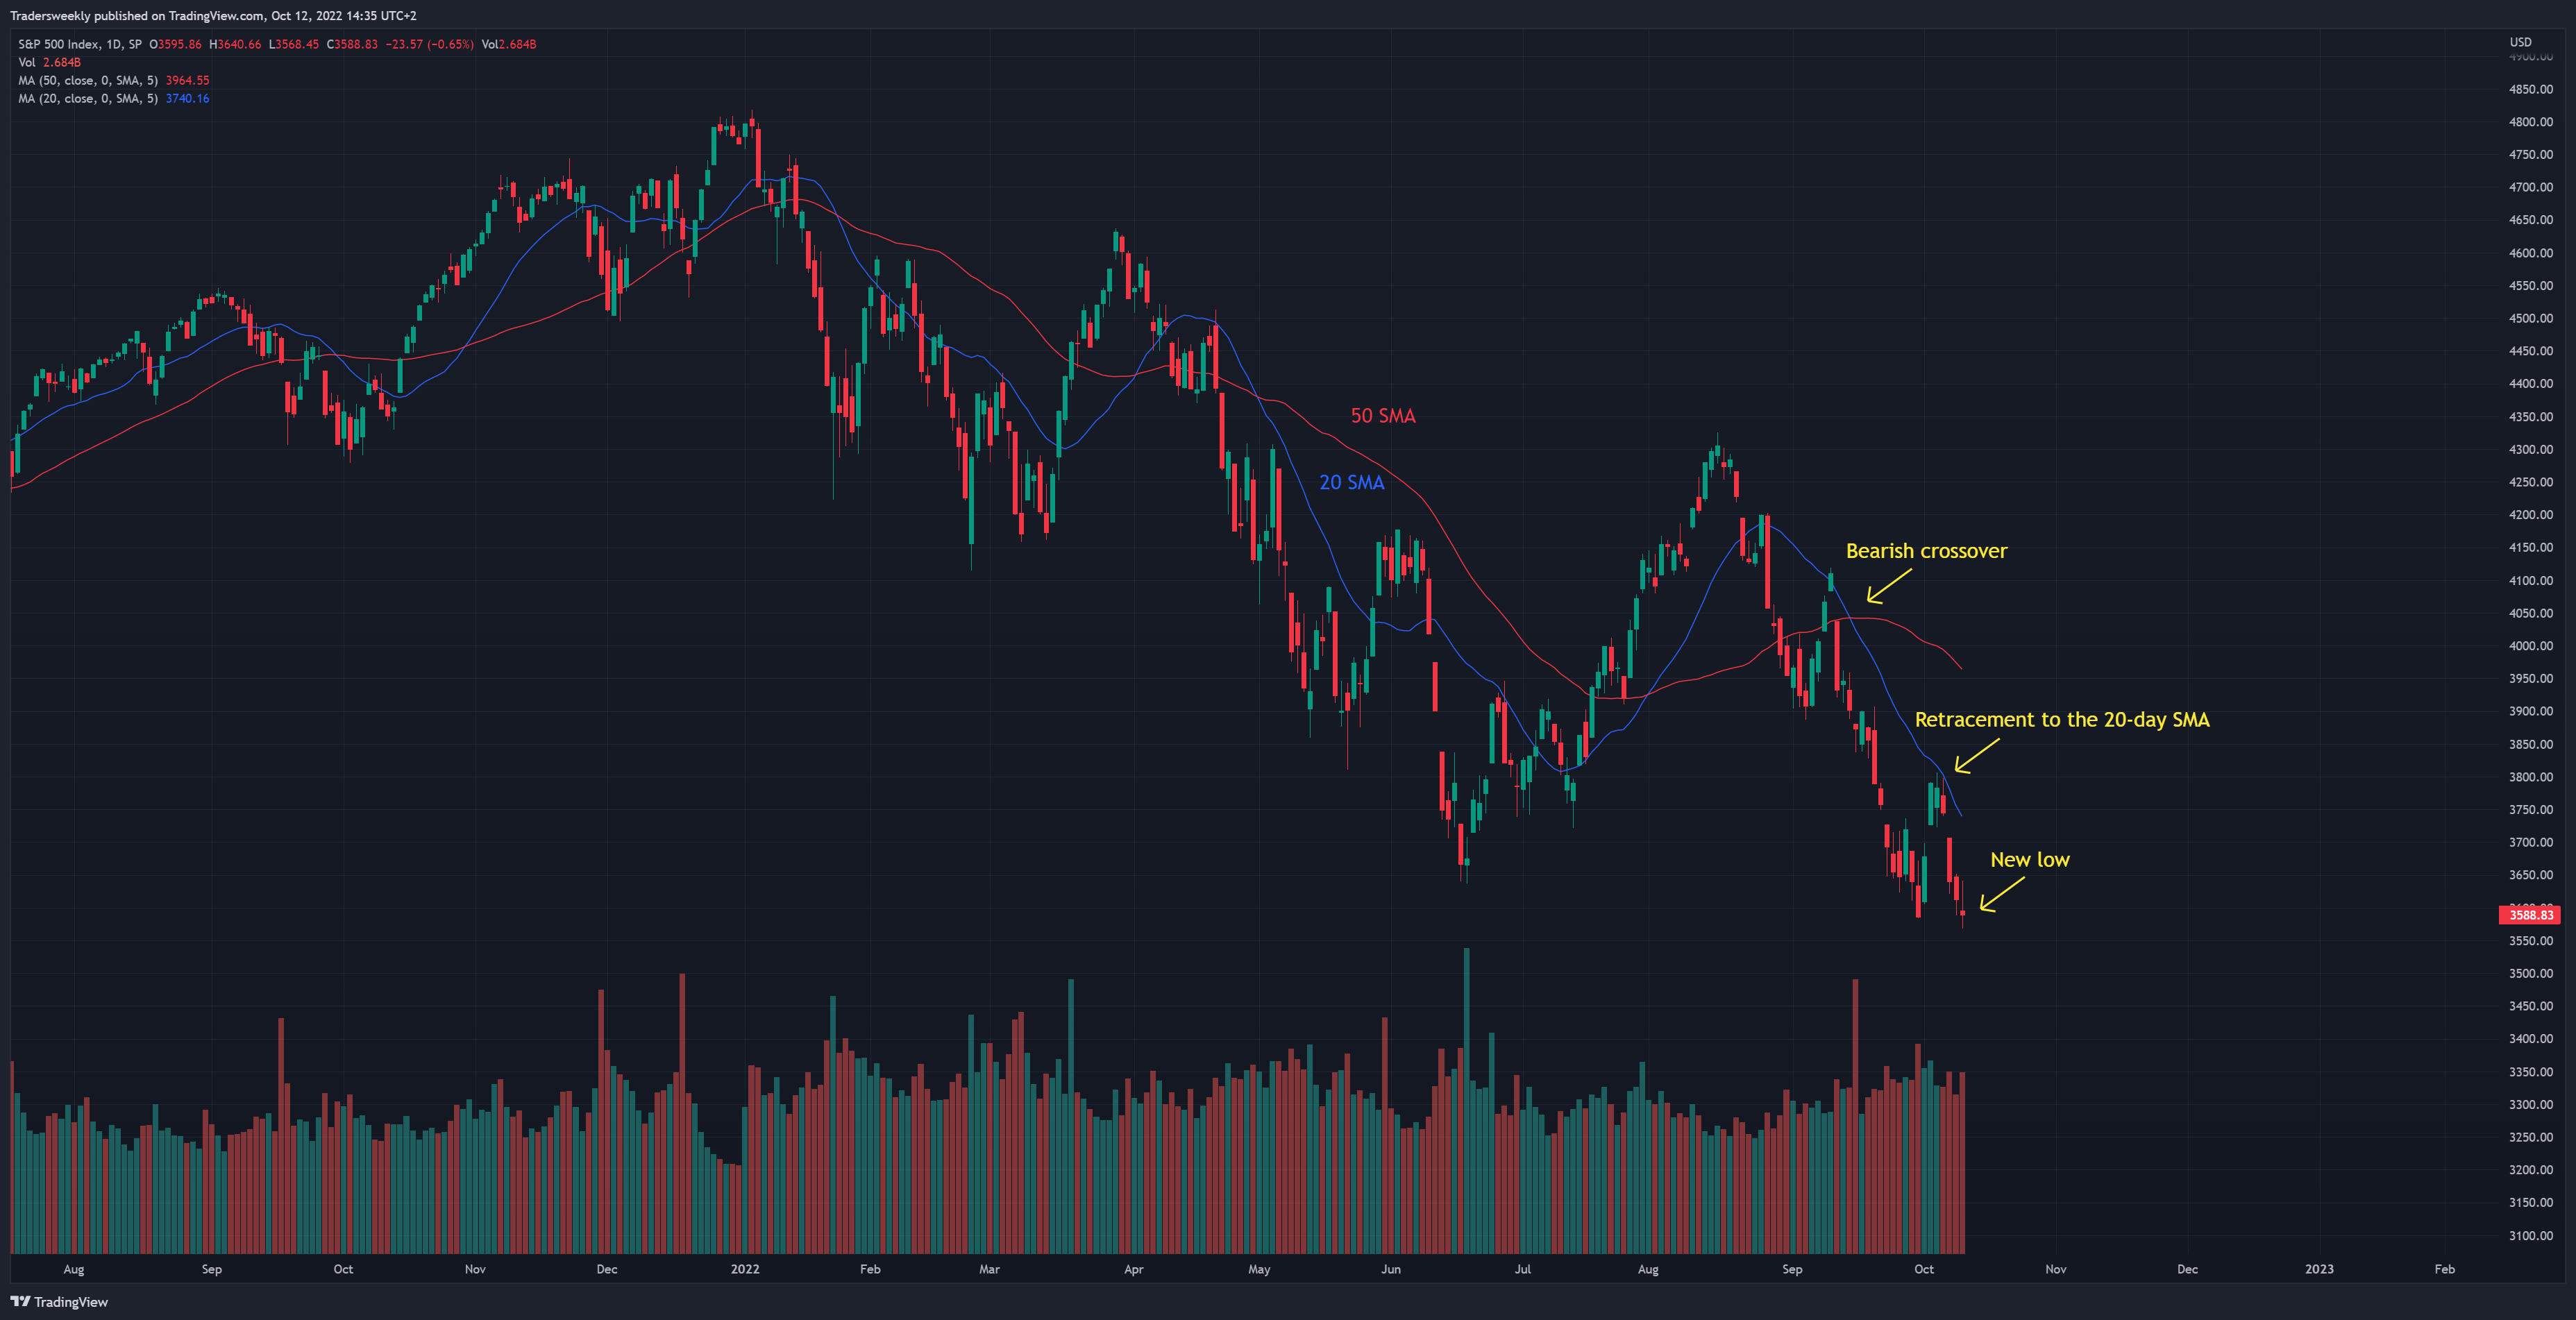Click the 'Bearish crossover' annotation text
2576x1320 pixels.
click(x=1926, y=551)
